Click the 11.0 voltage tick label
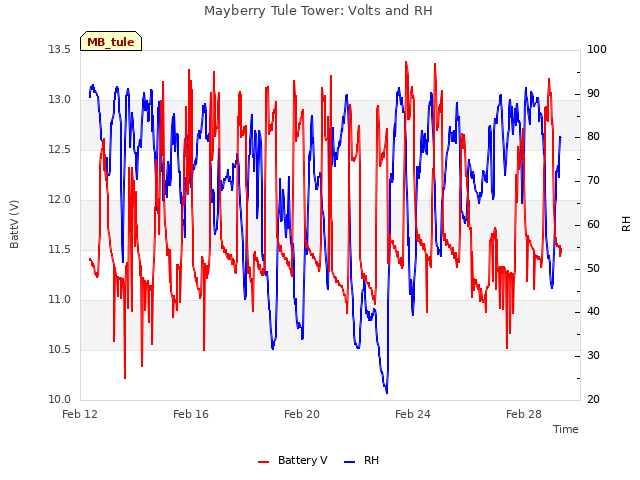 pos(59,300)
